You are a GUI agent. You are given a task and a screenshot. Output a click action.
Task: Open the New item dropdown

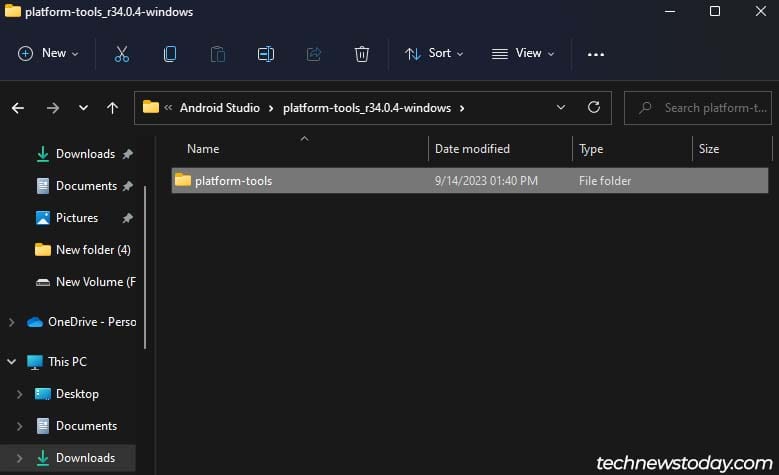48,54
